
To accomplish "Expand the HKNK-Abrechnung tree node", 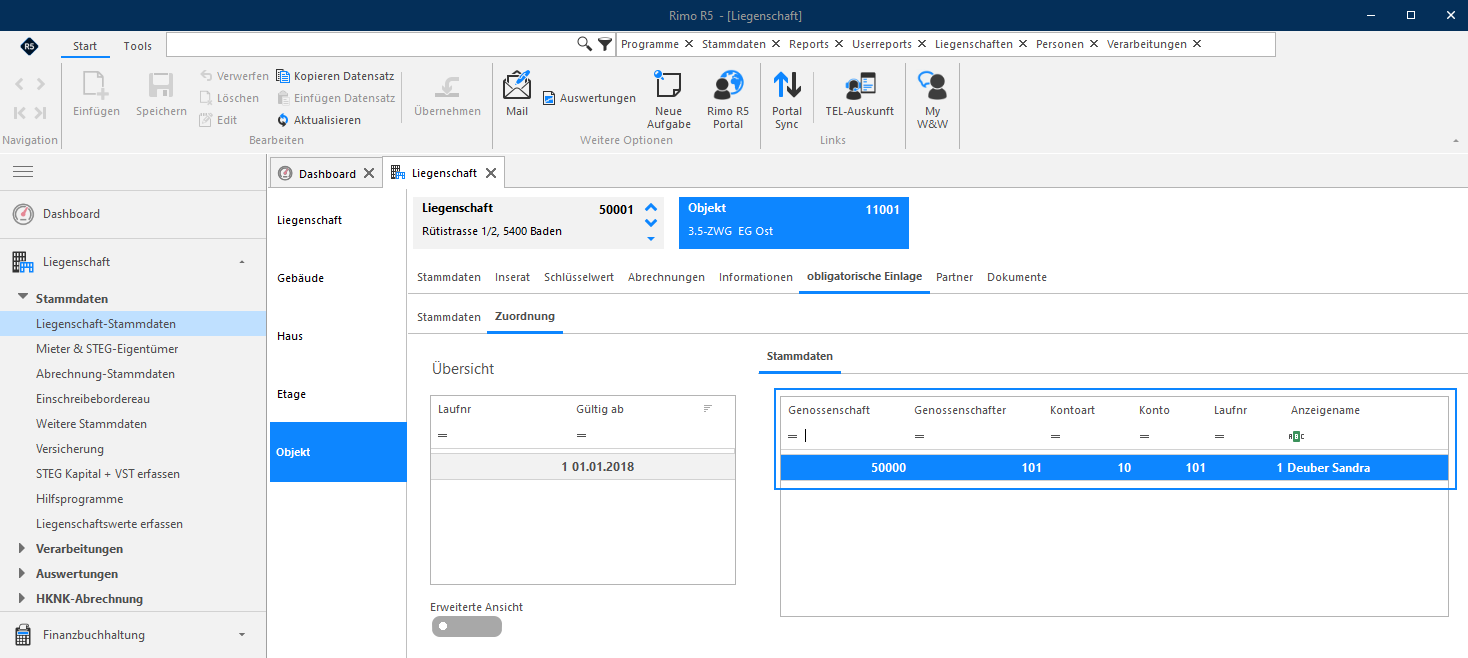I will click(23, 598).
